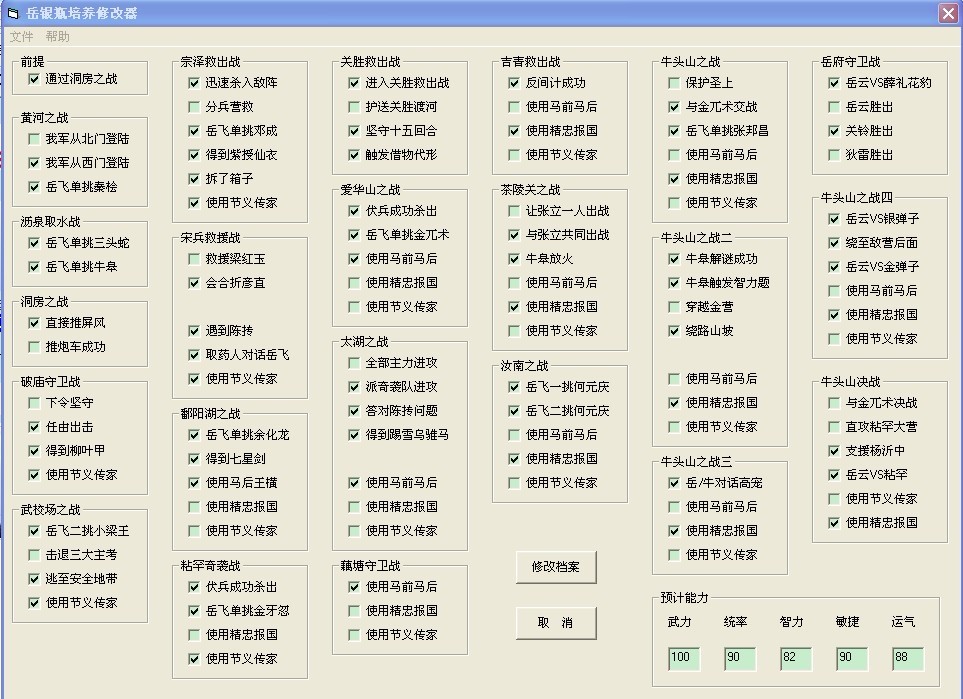Uncheck 坚守十五回合
Viewport: 963px width, 699px height.
click(x=354, y=131)
